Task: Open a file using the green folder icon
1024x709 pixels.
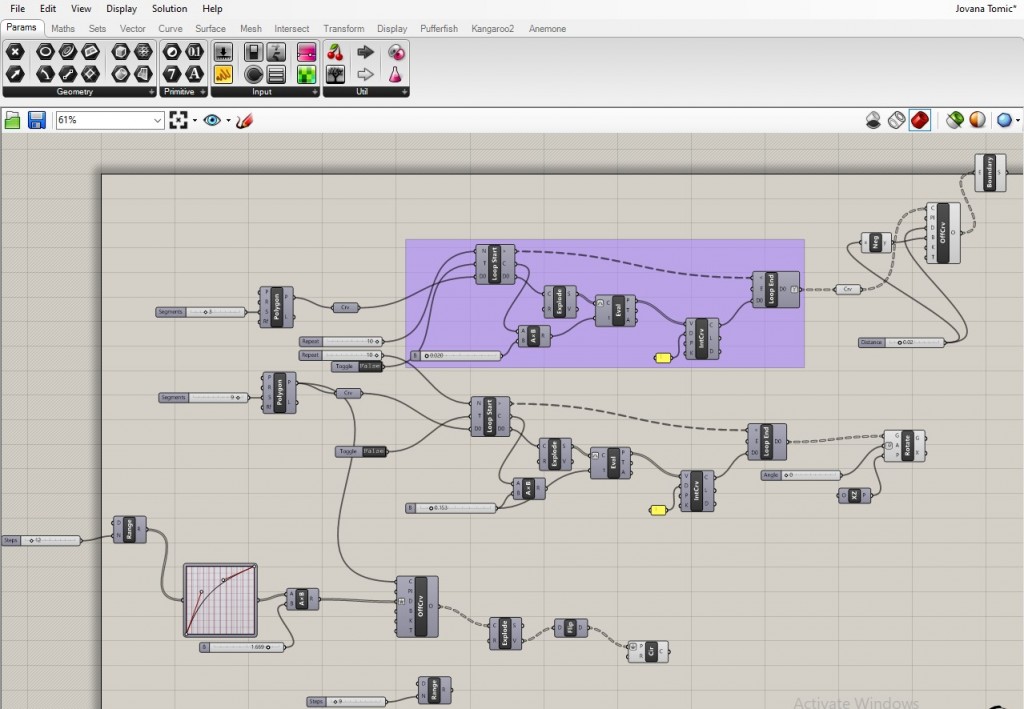Action: pyautogui.click(x=13, y=120)
